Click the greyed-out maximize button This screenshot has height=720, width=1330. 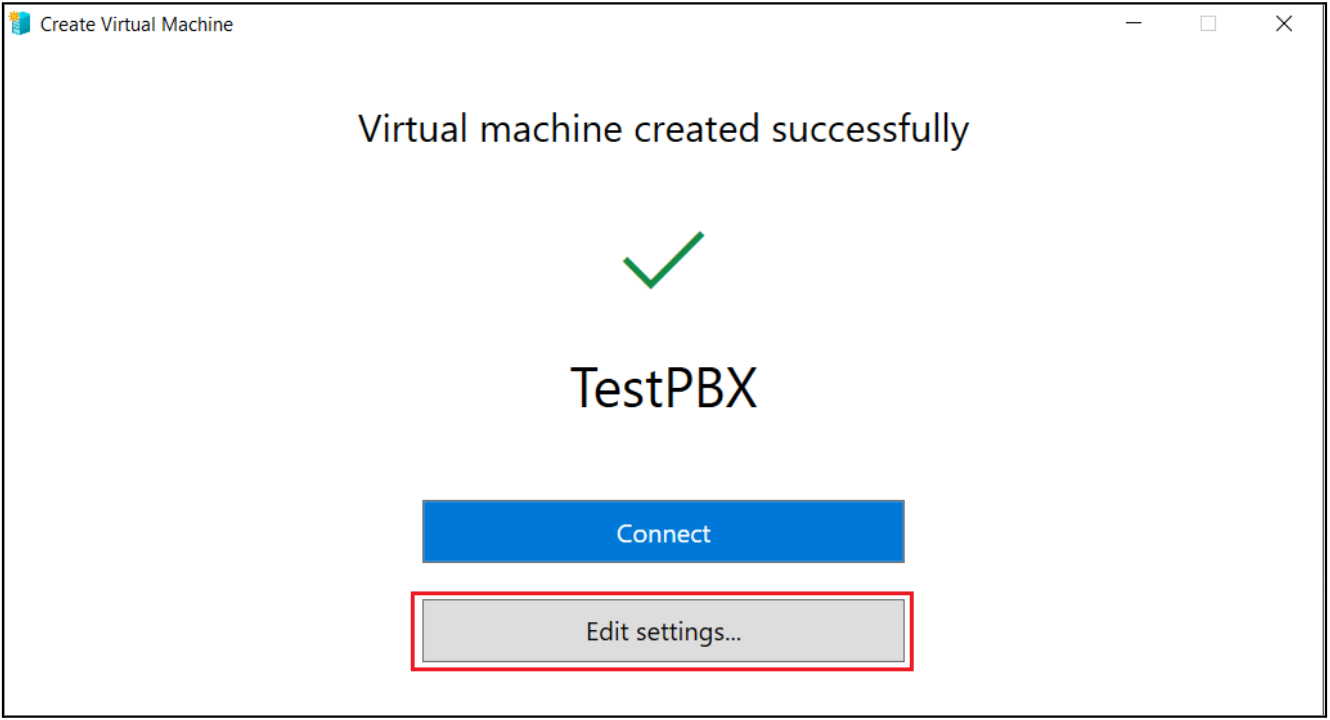pyautogui.click(x=1208, y=24)
